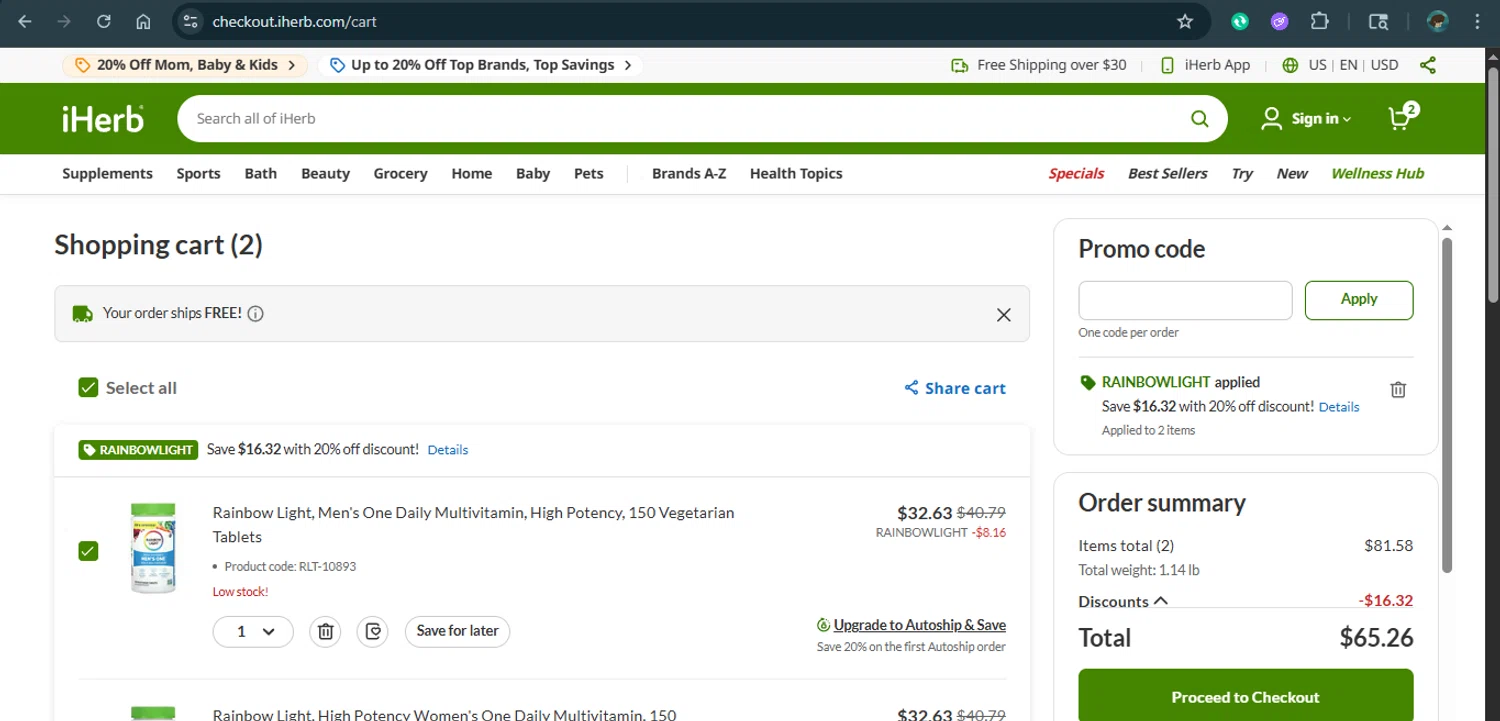Viewport: 1500px width, 721px height.
Task: Click Share cart
Action: (x=955, y=389)
